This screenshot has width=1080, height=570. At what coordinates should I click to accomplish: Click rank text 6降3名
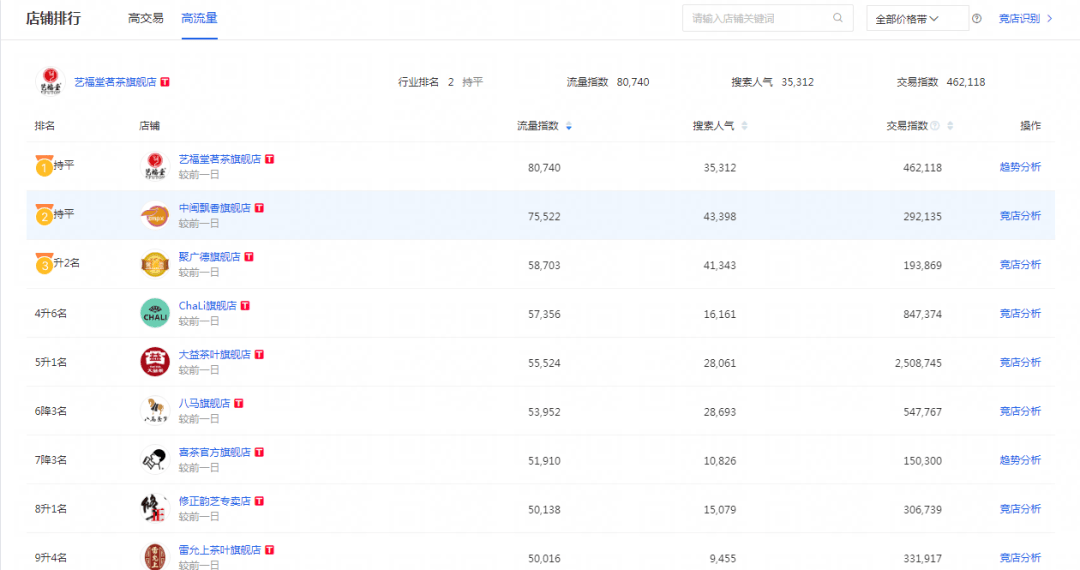pos(51,411)
